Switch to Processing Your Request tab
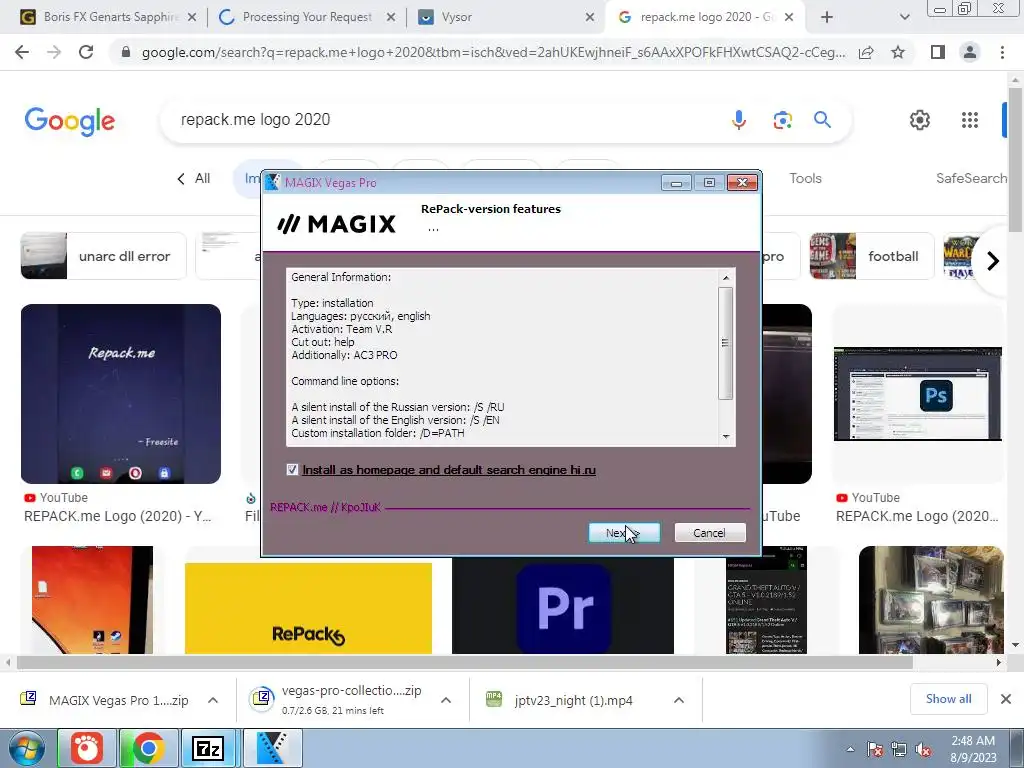Image resolution: width=1024 pixels, height=768 pixels. 307,17
